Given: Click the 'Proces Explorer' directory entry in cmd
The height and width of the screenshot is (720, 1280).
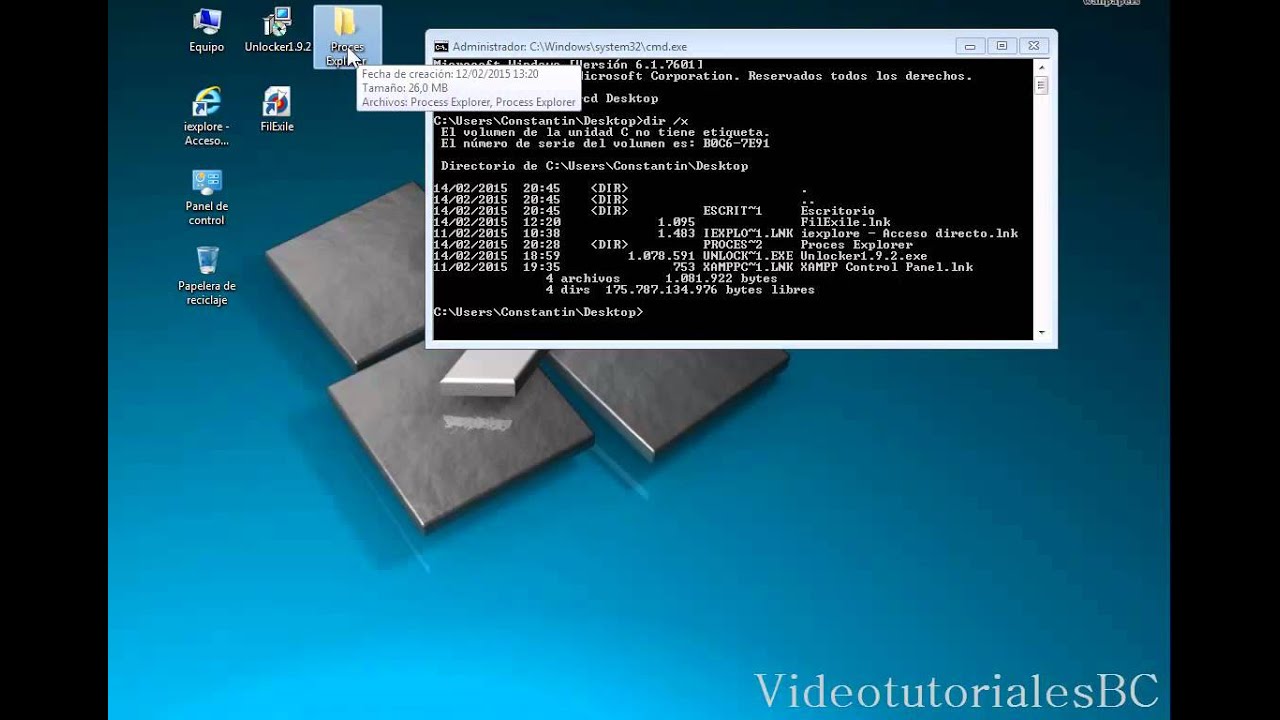Looking at the screenshot, I should pyautogui.click(x=856, y=245).
